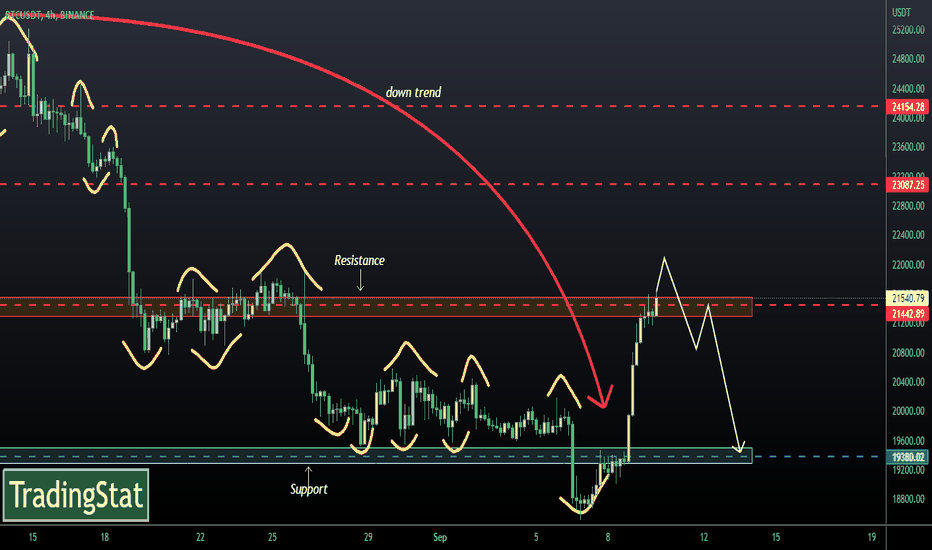Click the USDT currency label on price axis

(901, 12)
